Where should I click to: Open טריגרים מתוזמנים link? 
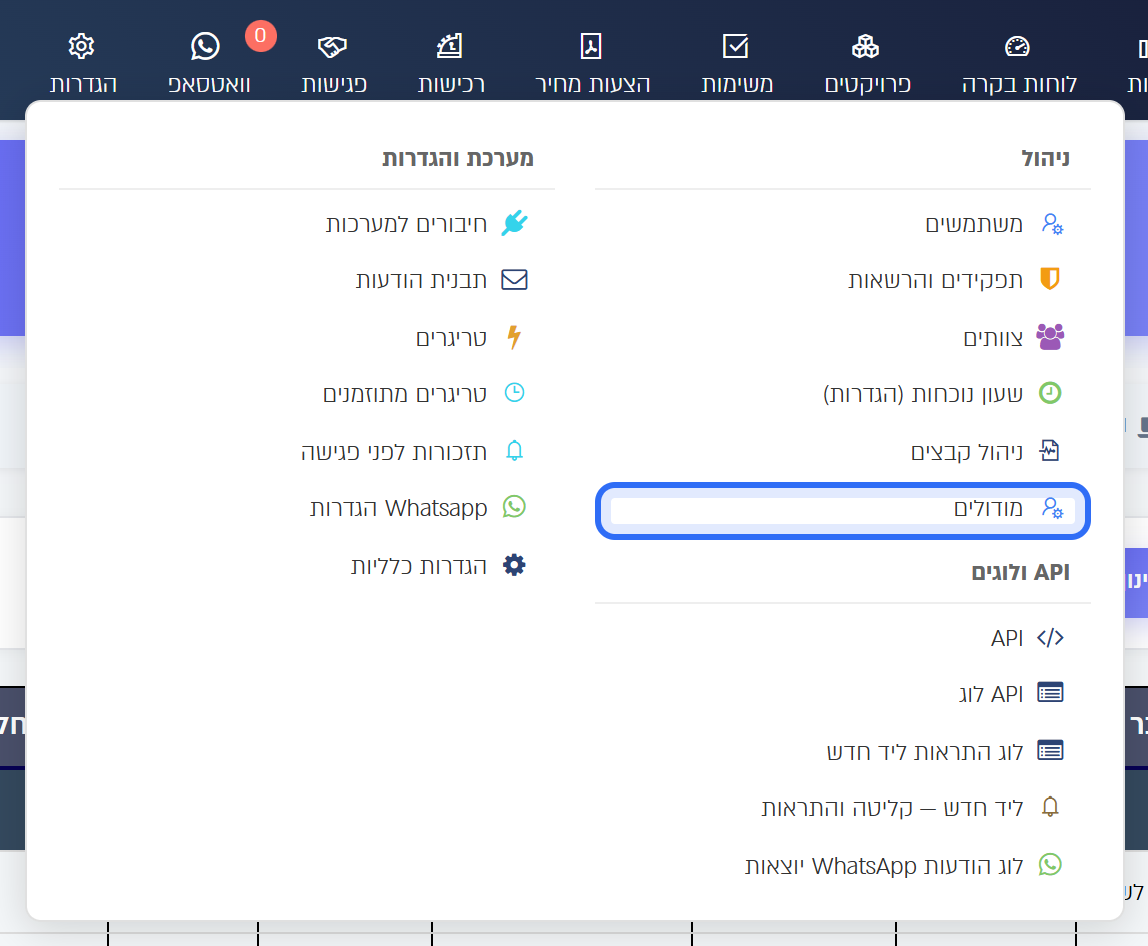(x=405, y=394)
